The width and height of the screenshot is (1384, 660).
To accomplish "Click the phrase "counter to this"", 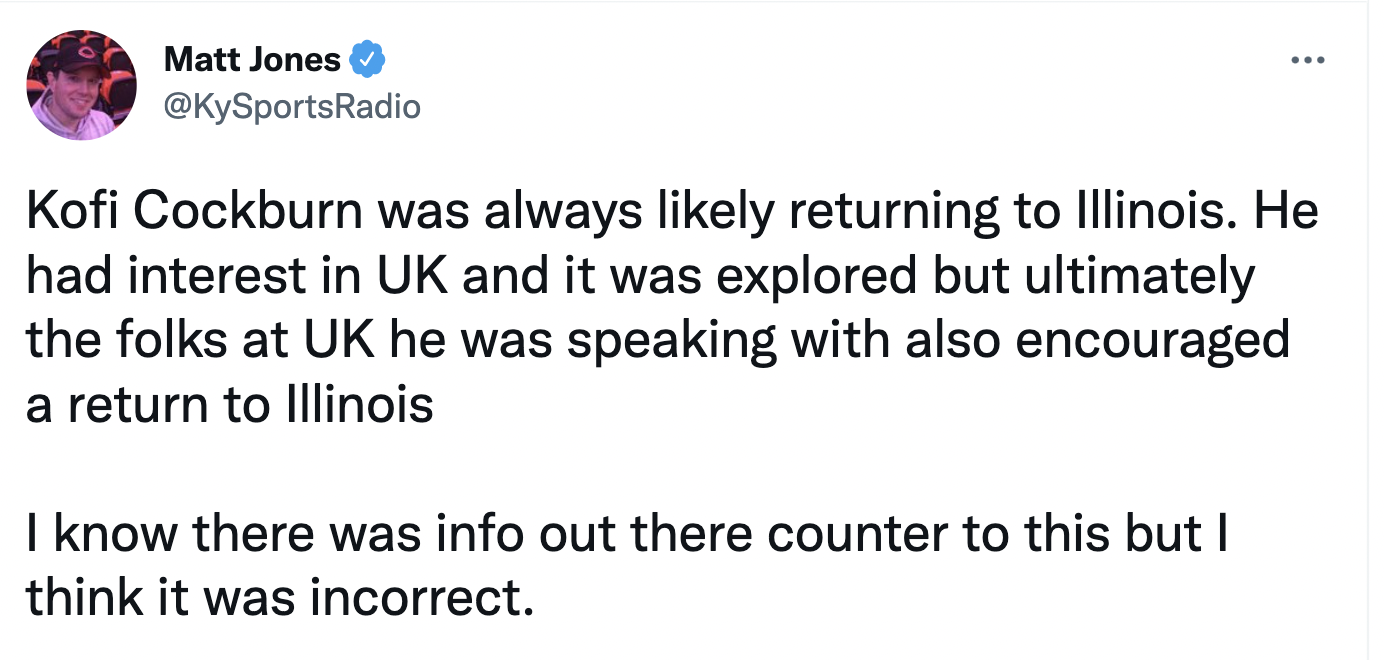I will pos(929,534).
